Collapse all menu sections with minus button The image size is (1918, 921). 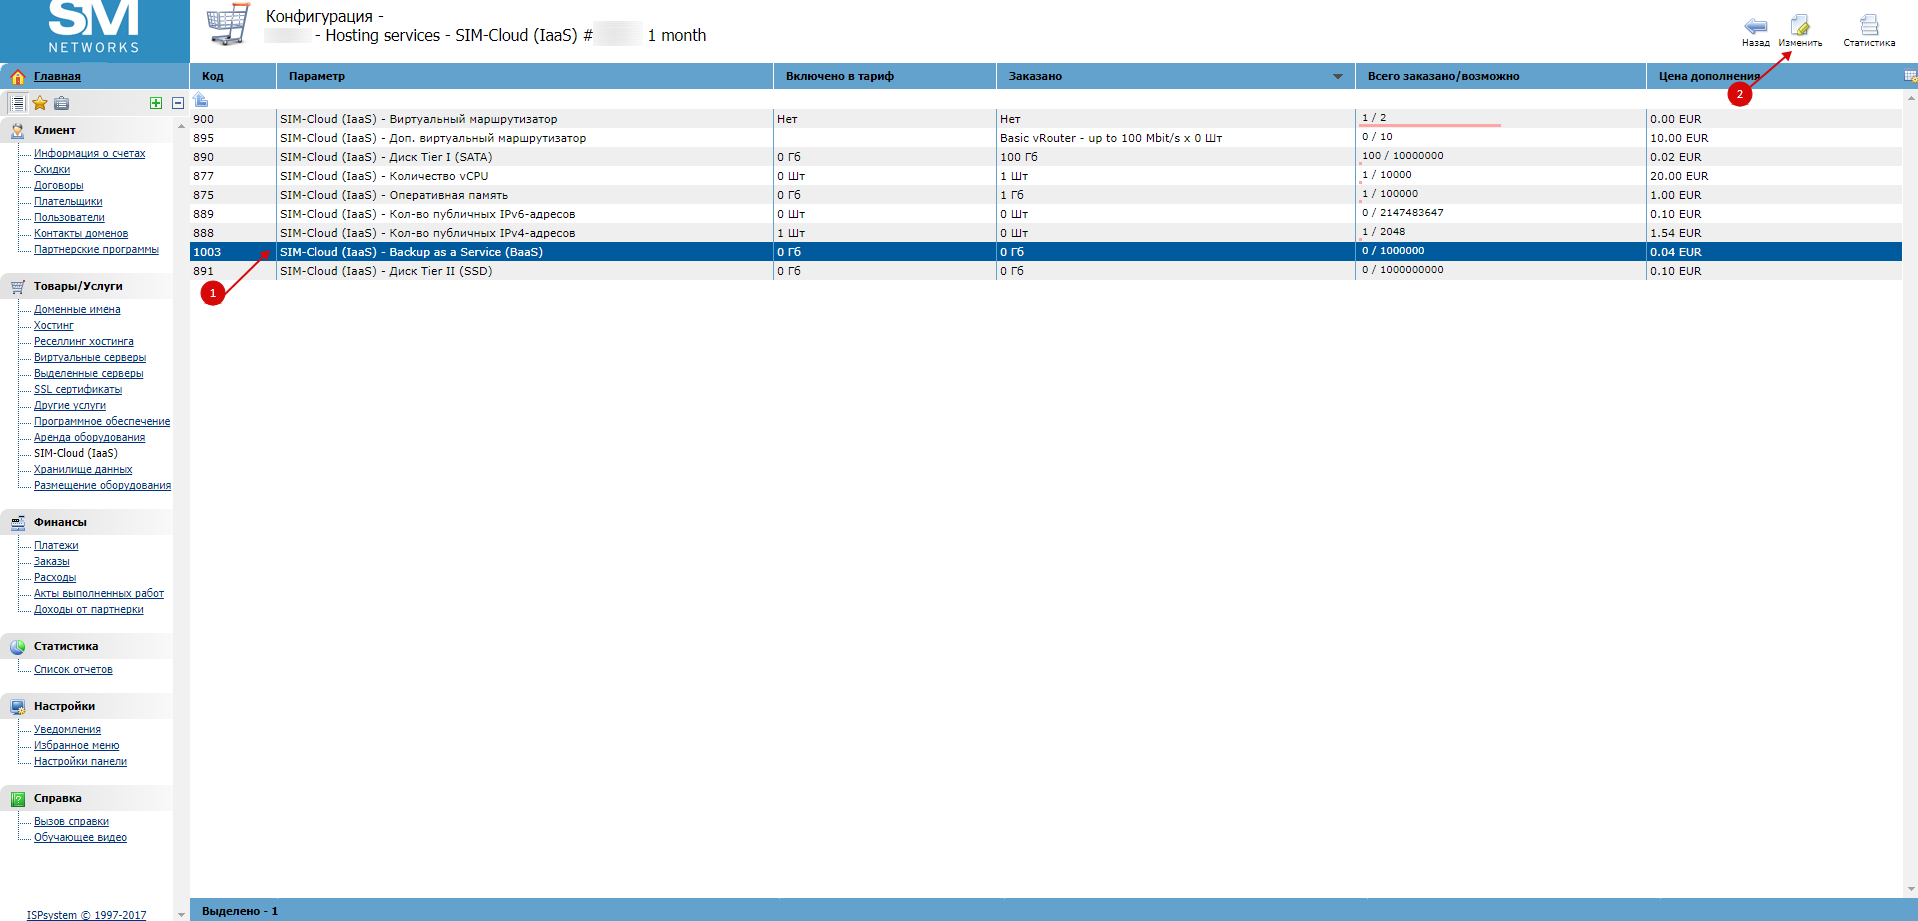[x=177, y=103]
